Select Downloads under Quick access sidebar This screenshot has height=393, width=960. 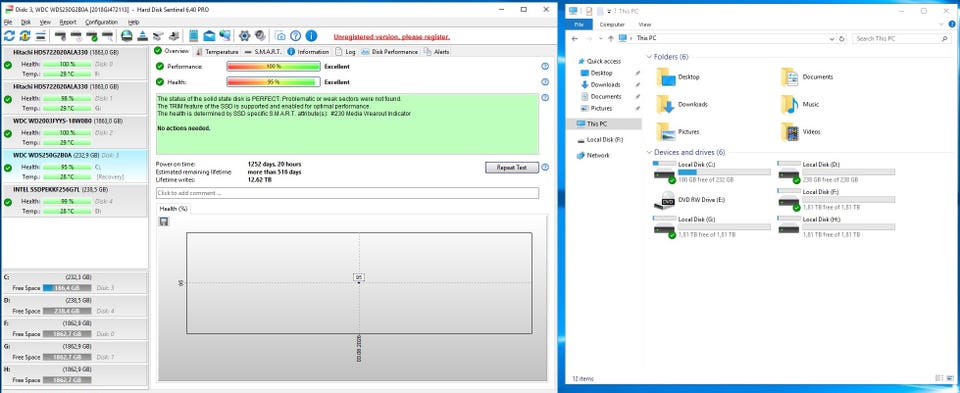[x=601, y=85]
